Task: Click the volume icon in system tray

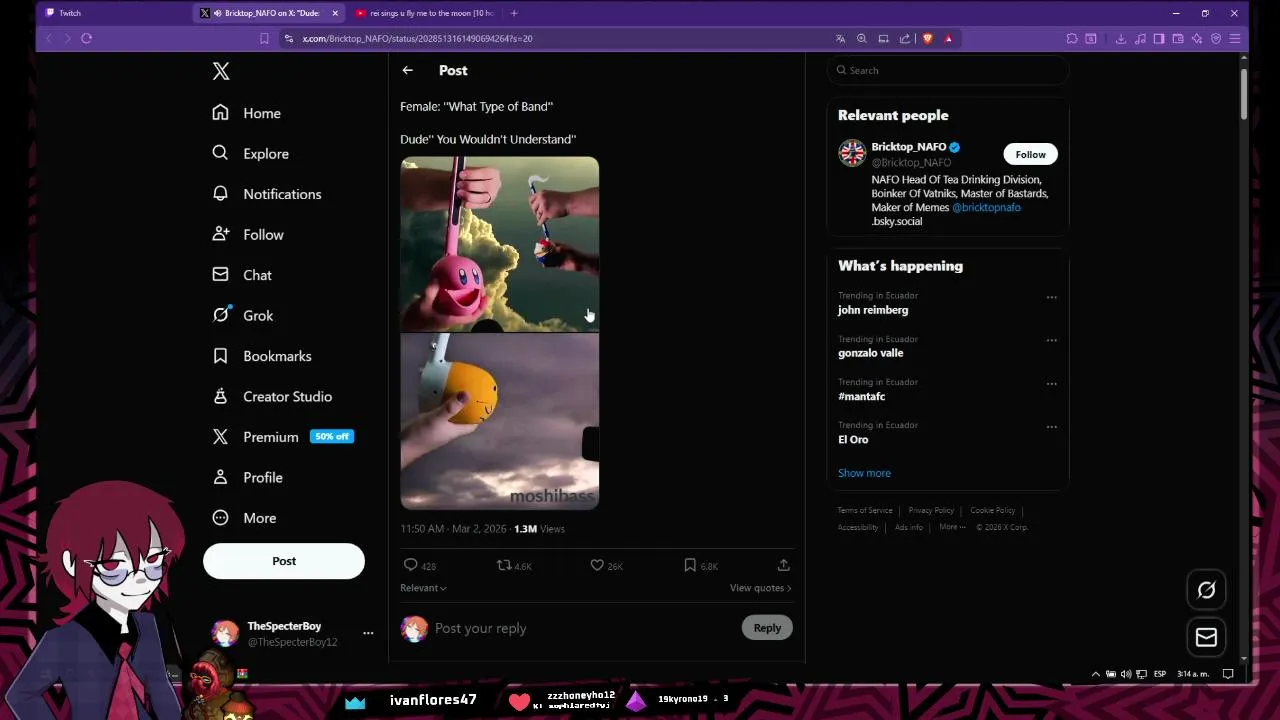Action: (x=1126, y=674)
